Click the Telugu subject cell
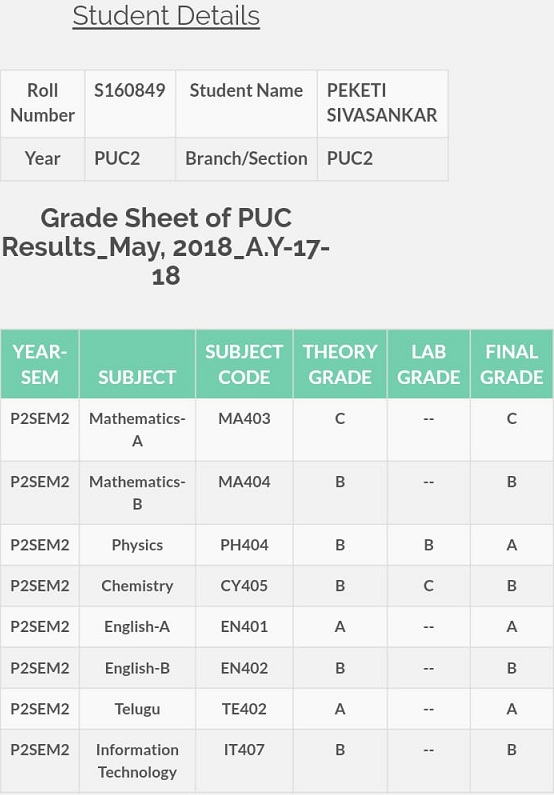The image size is (554, 795). (137, 709)
